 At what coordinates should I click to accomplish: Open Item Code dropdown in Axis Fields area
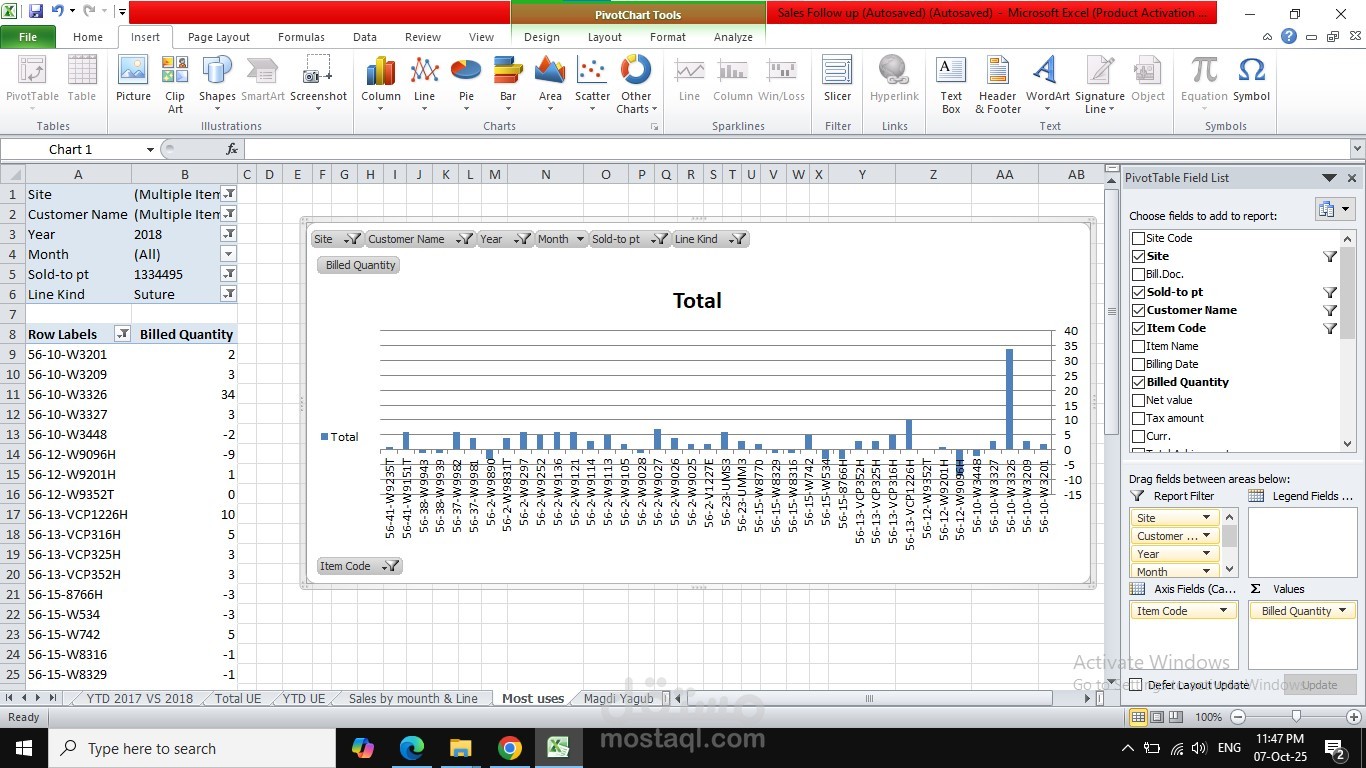pyautogui.click(x=1223, y=611)
